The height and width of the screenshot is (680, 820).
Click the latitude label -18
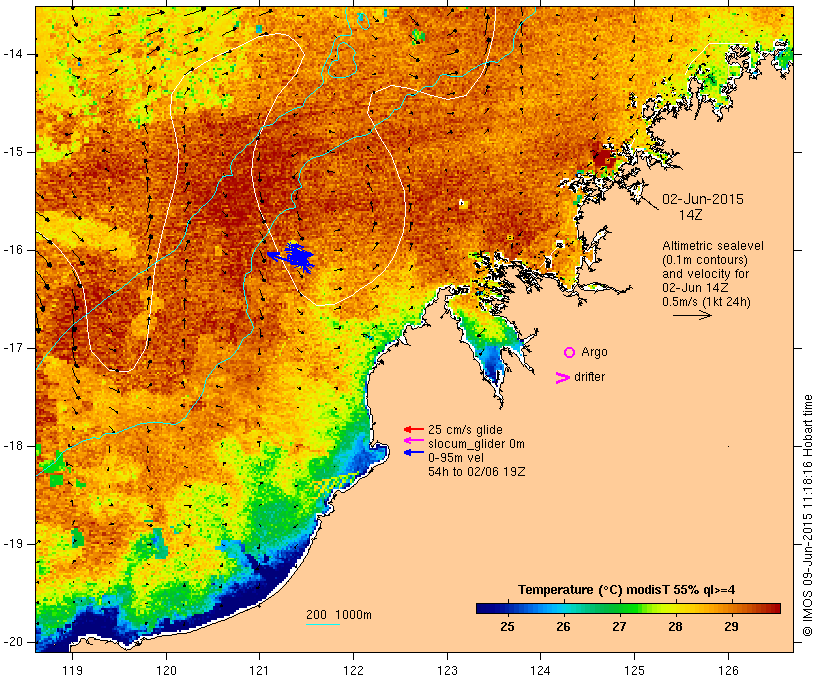13,446
